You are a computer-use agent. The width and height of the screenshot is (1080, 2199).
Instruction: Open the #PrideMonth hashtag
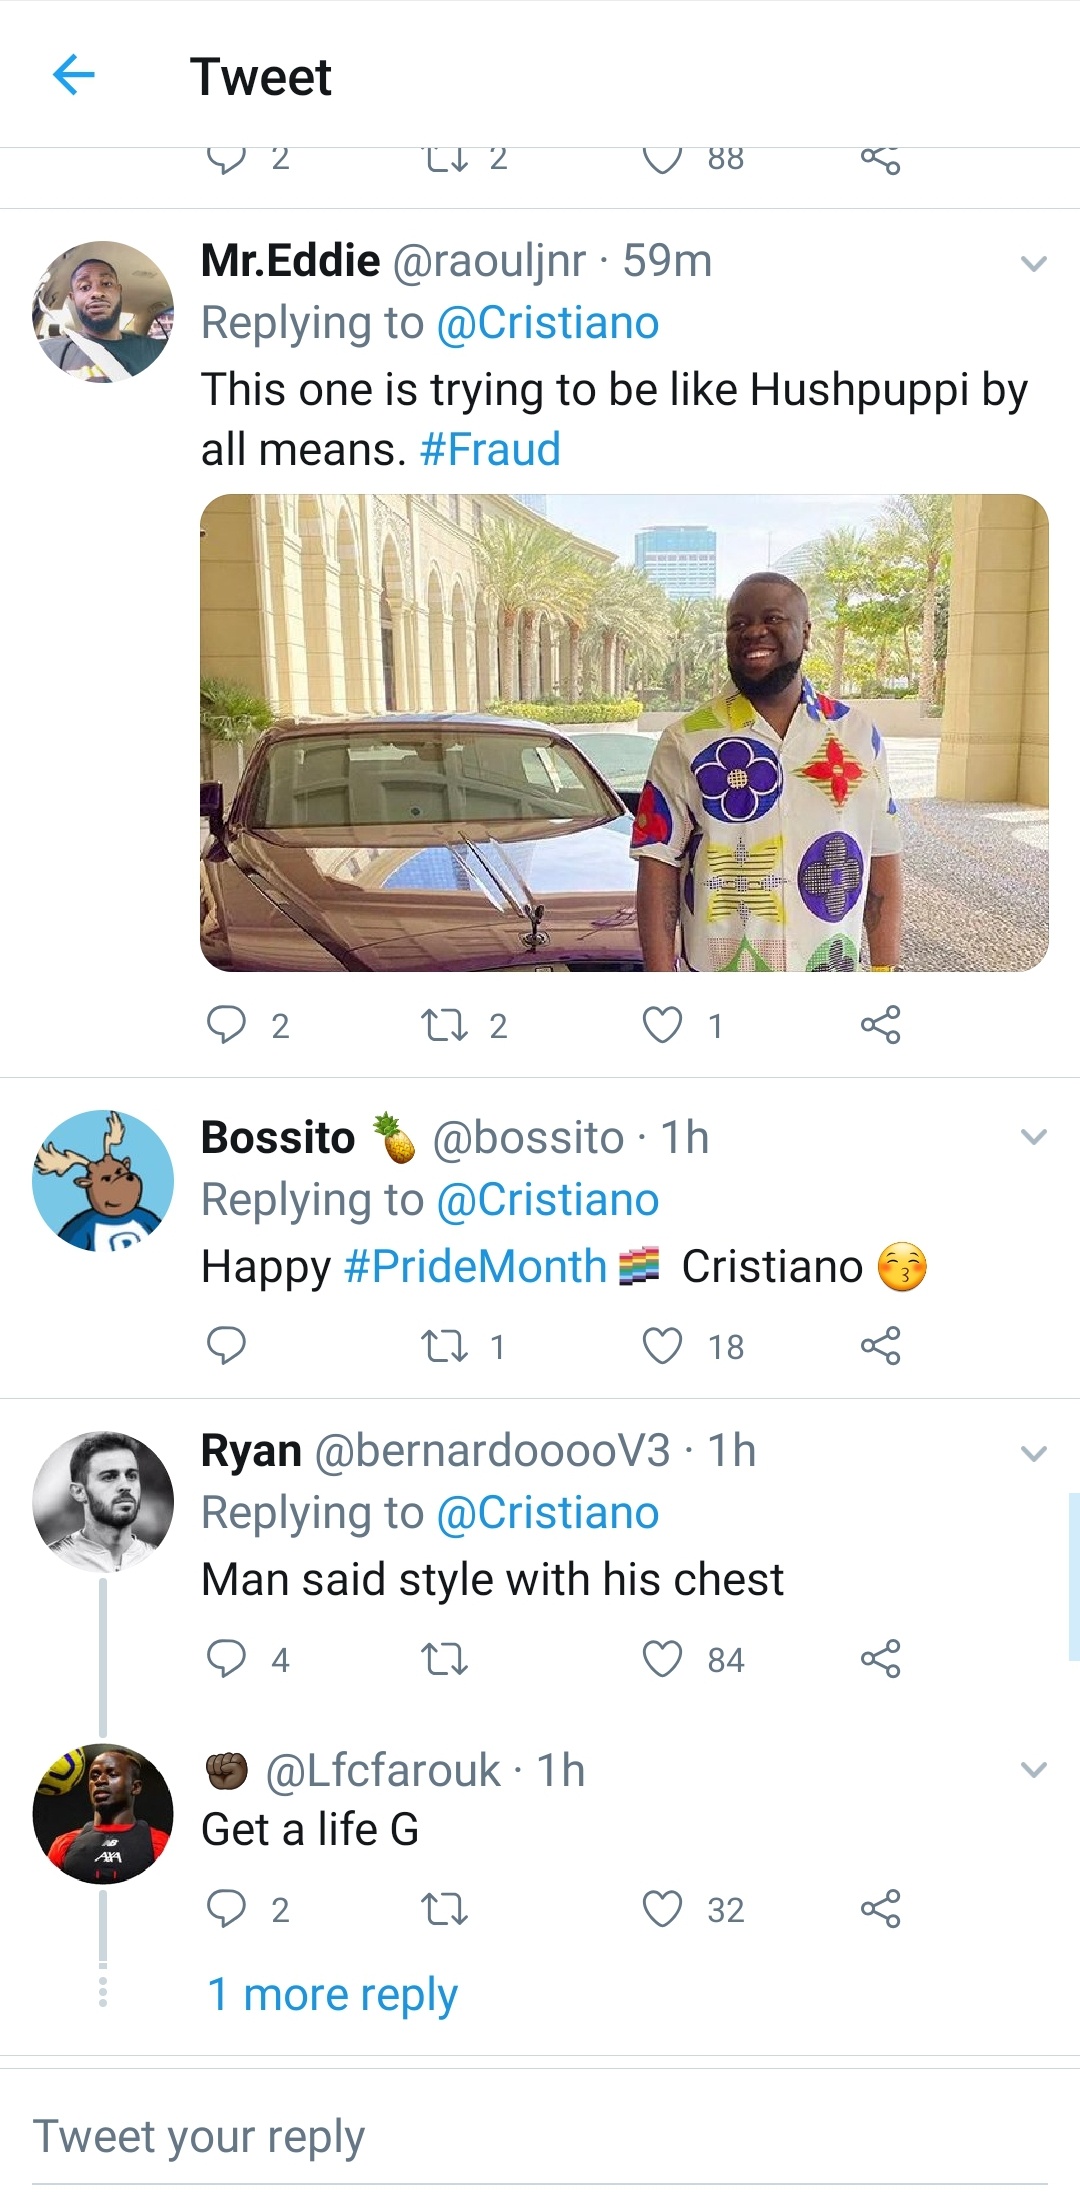tap(476, 1267)
